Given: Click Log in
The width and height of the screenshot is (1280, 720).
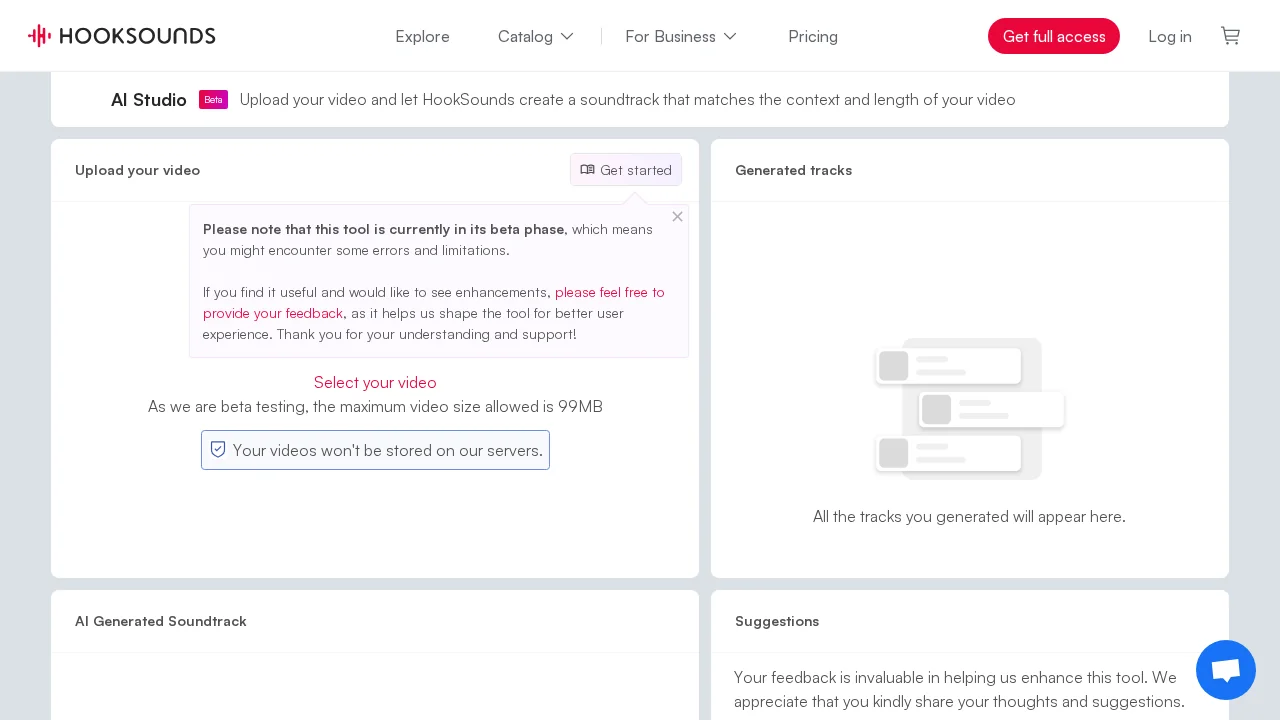Looking at the screenshot, I should tap(1169, 36).
